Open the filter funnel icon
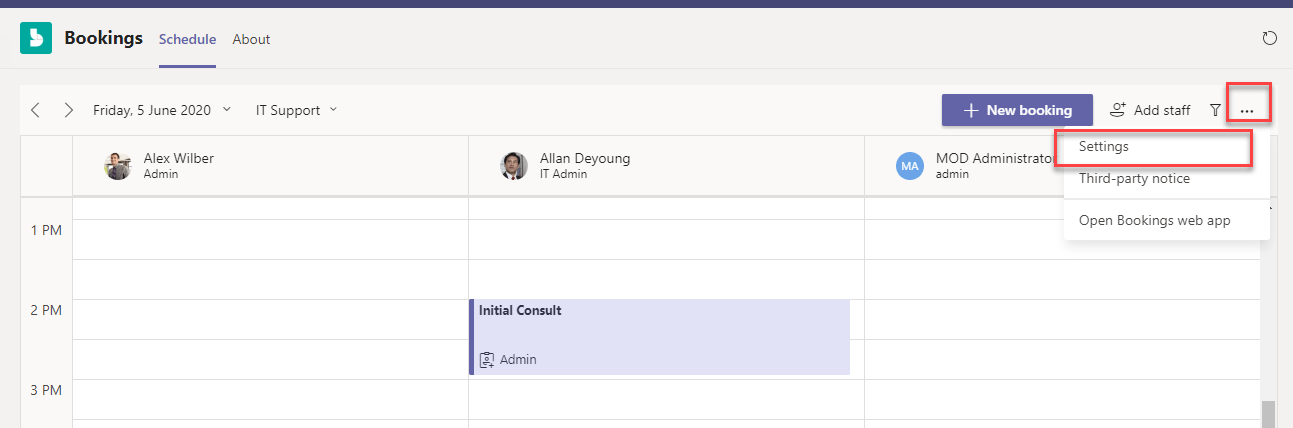 pyautogui.click(x=1216, y=110)
